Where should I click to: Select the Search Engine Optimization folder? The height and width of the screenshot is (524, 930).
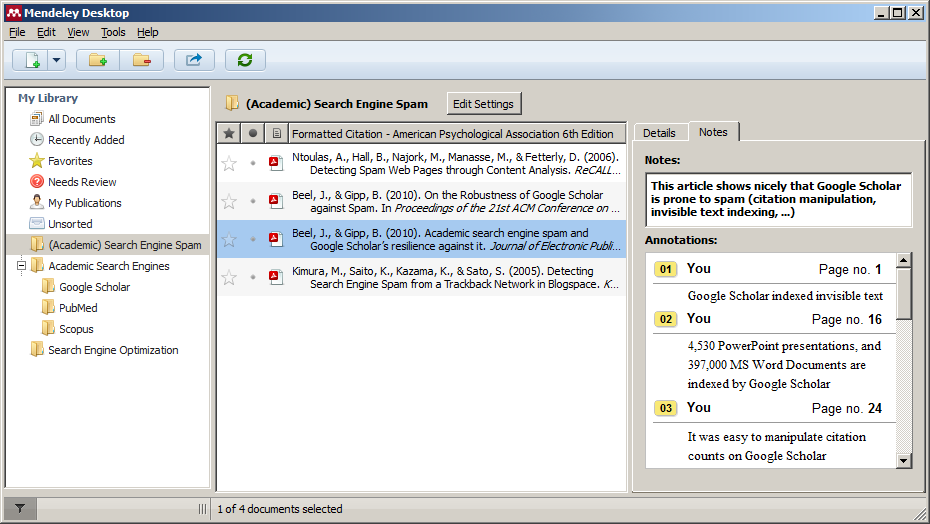click(113, 350)
